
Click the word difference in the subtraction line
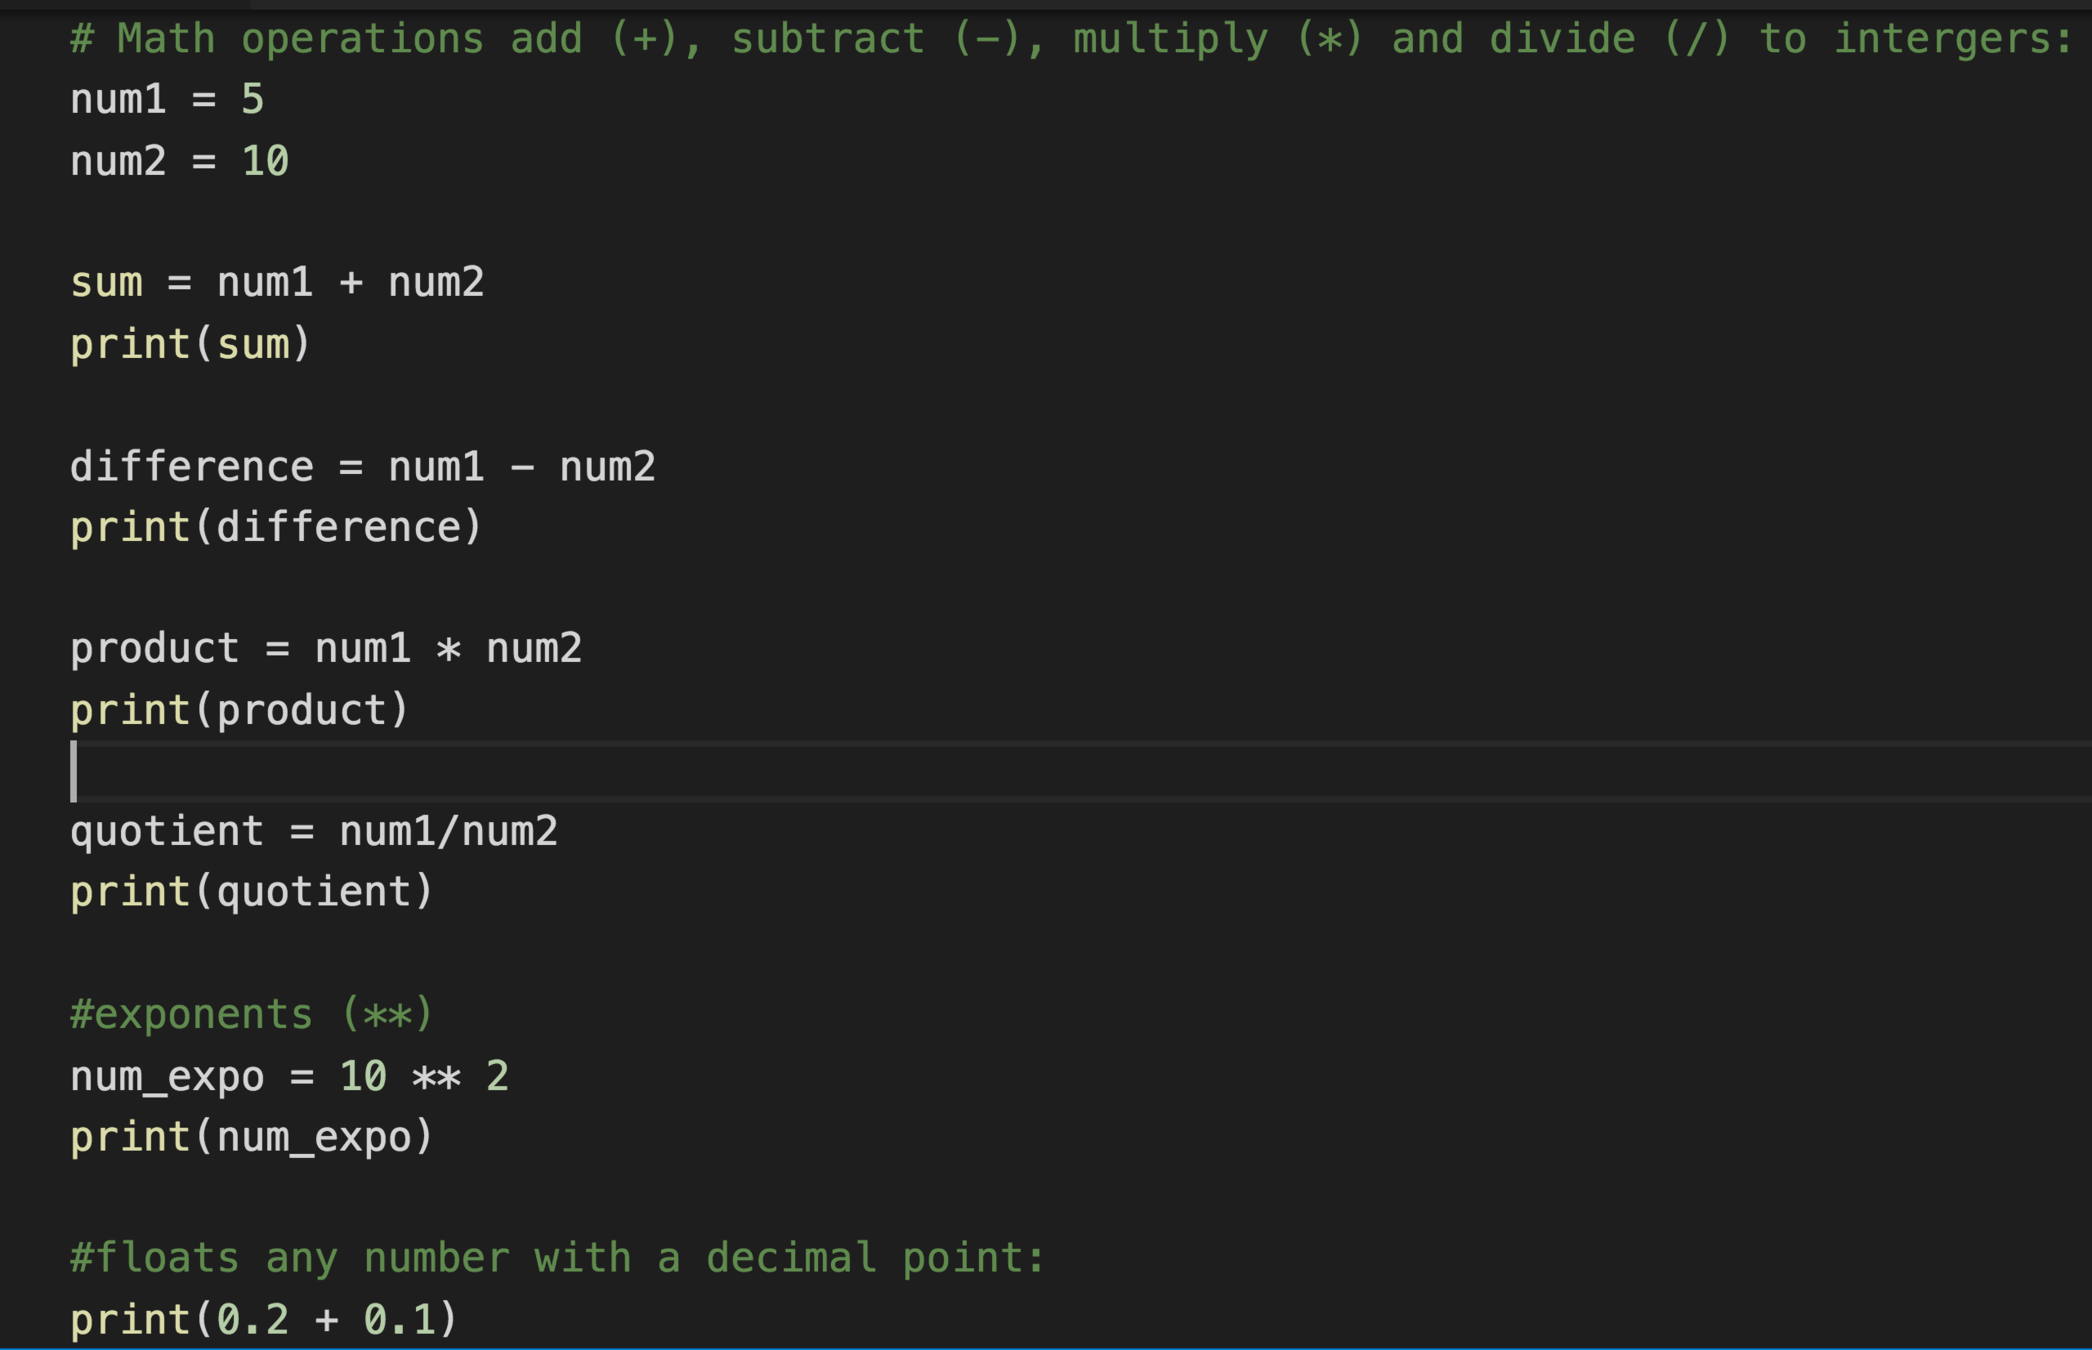point(192,467)
